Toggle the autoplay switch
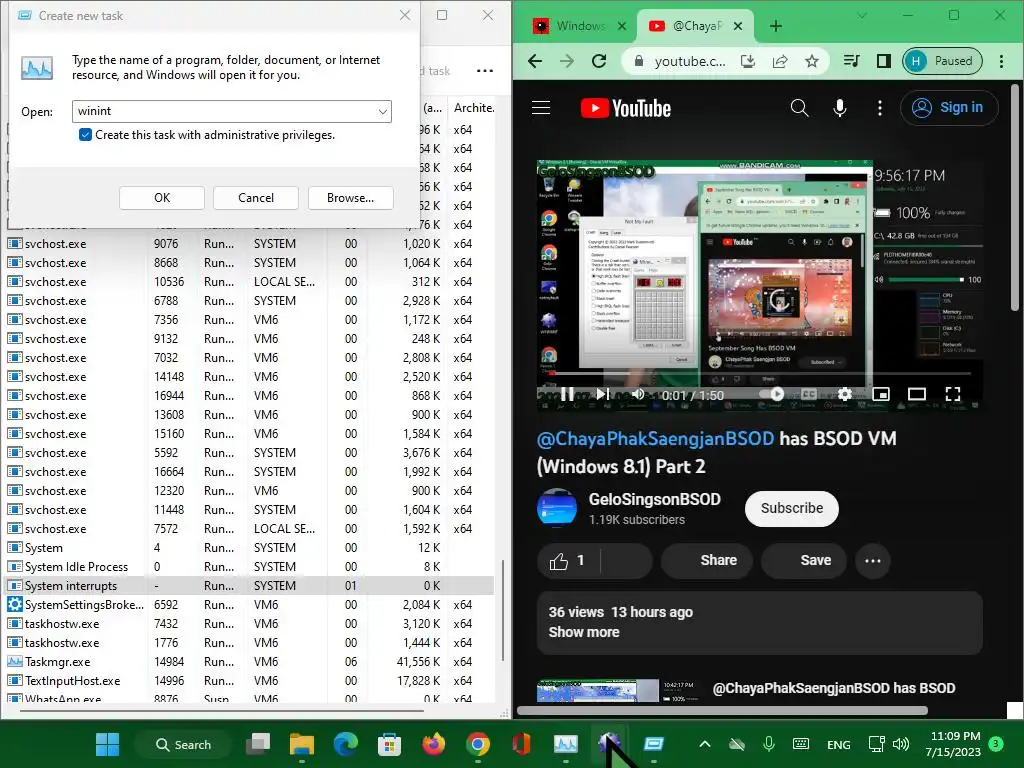This screenshot has height=768, width=1024. pos(772,394)
